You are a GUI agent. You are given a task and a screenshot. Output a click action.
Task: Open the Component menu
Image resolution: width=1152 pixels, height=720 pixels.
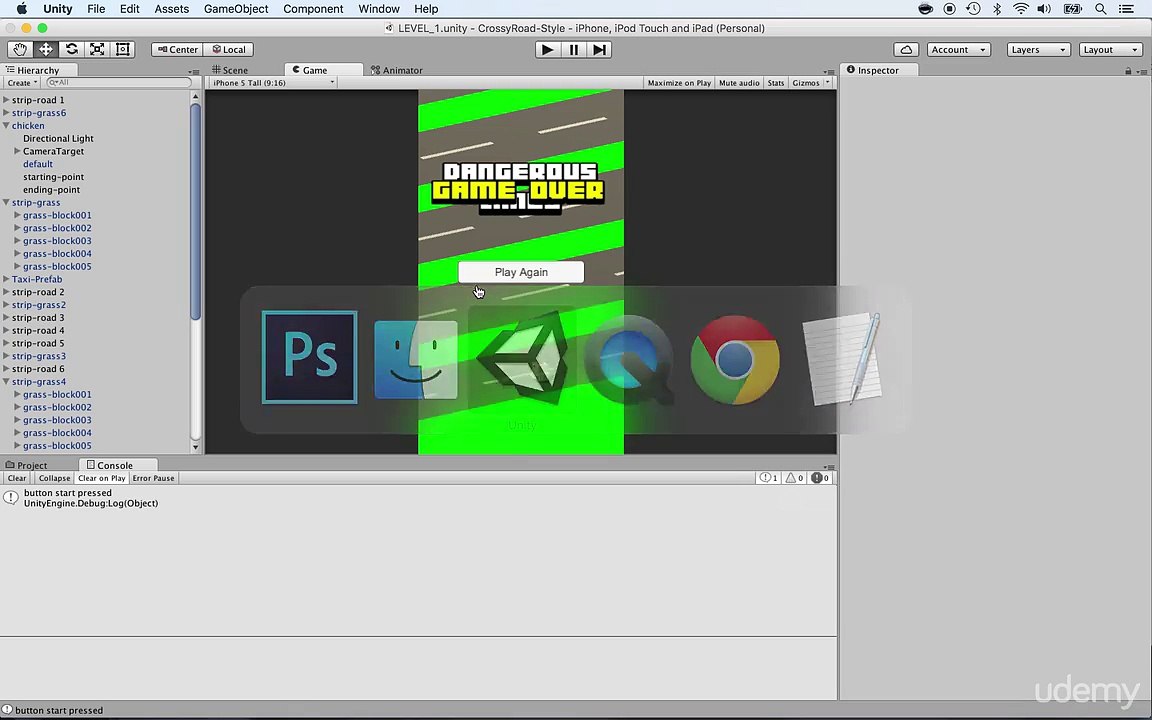[x=313, y=9]
